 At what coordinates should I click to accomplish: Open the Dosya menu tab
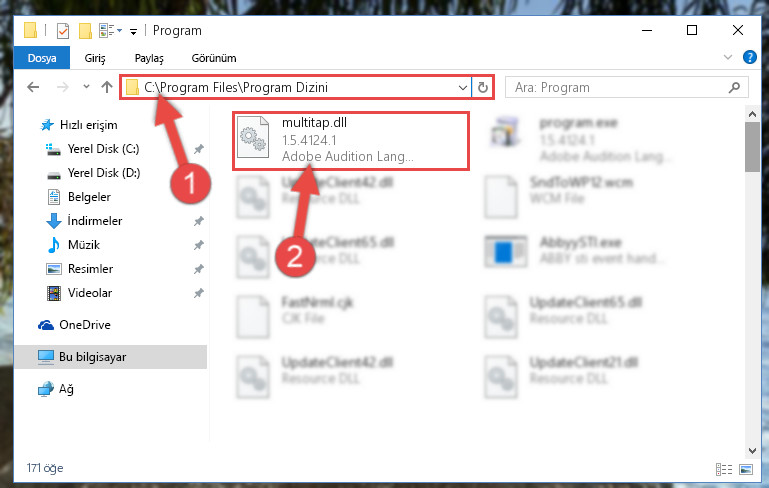(42, 58)
